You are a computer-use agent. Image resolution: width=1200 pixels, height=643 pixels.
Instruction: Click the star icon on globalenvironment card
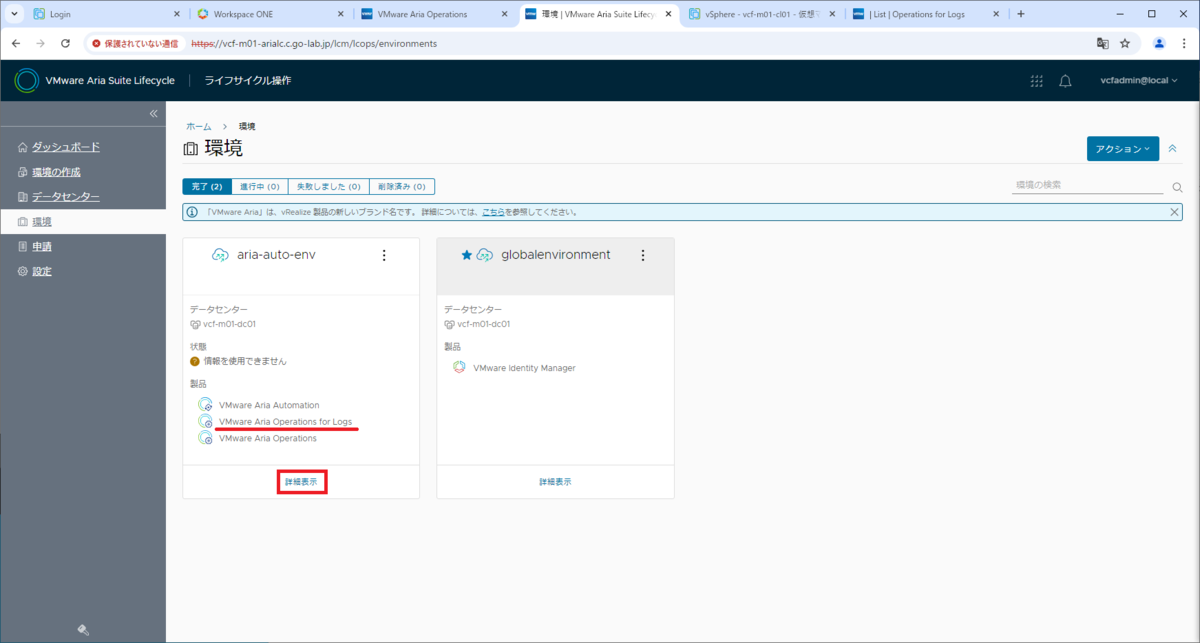click(466, 255)
